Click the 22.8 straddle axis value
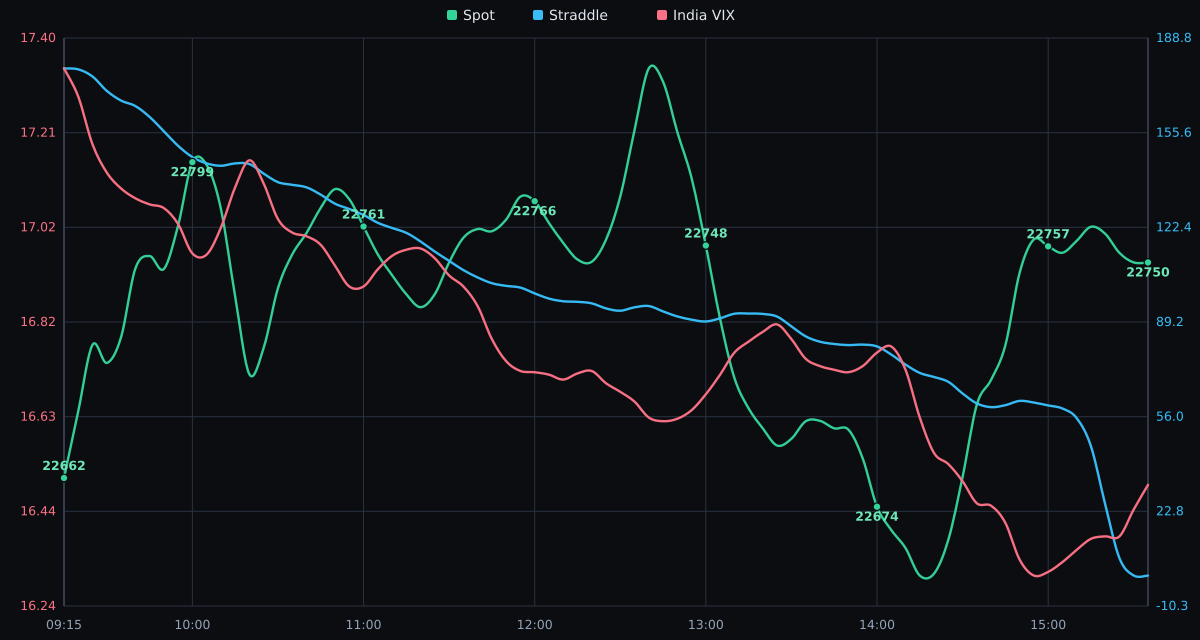Screen dimensions: 1200x640 click(x=1170, y=511)
